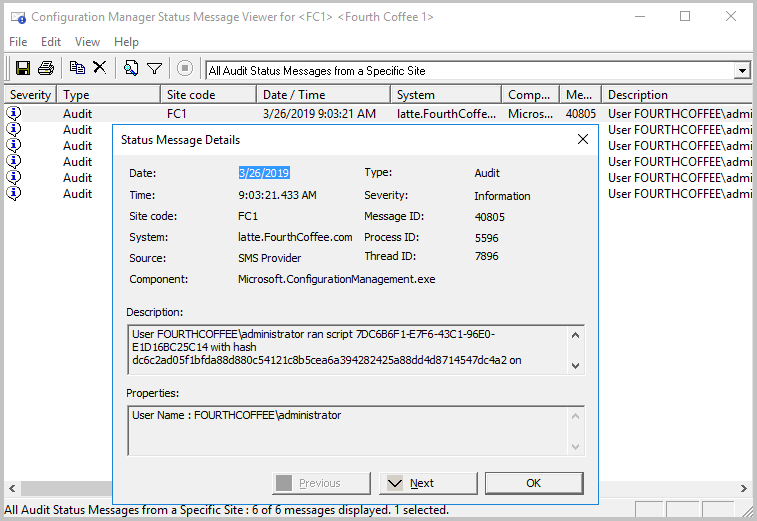Image resolution: width=757 pixels, height=521 pixels.
Task: Sort by the Me... column header
Action: pos(580,95)
